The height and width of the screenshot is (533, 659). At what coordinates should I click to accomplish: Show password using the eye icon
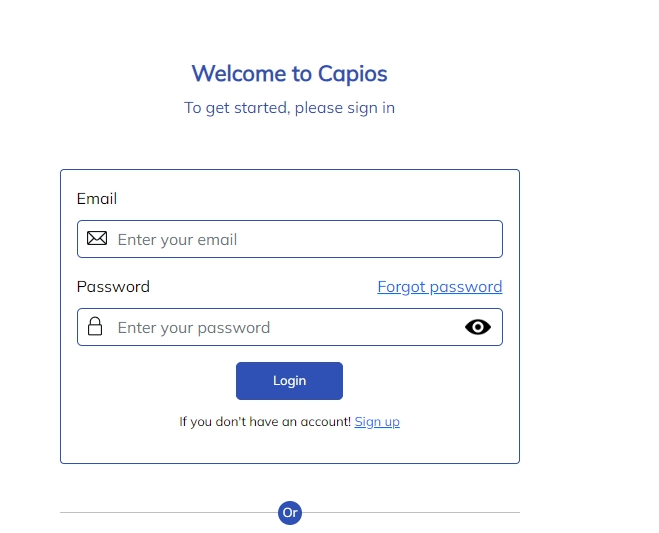point(477,327)
